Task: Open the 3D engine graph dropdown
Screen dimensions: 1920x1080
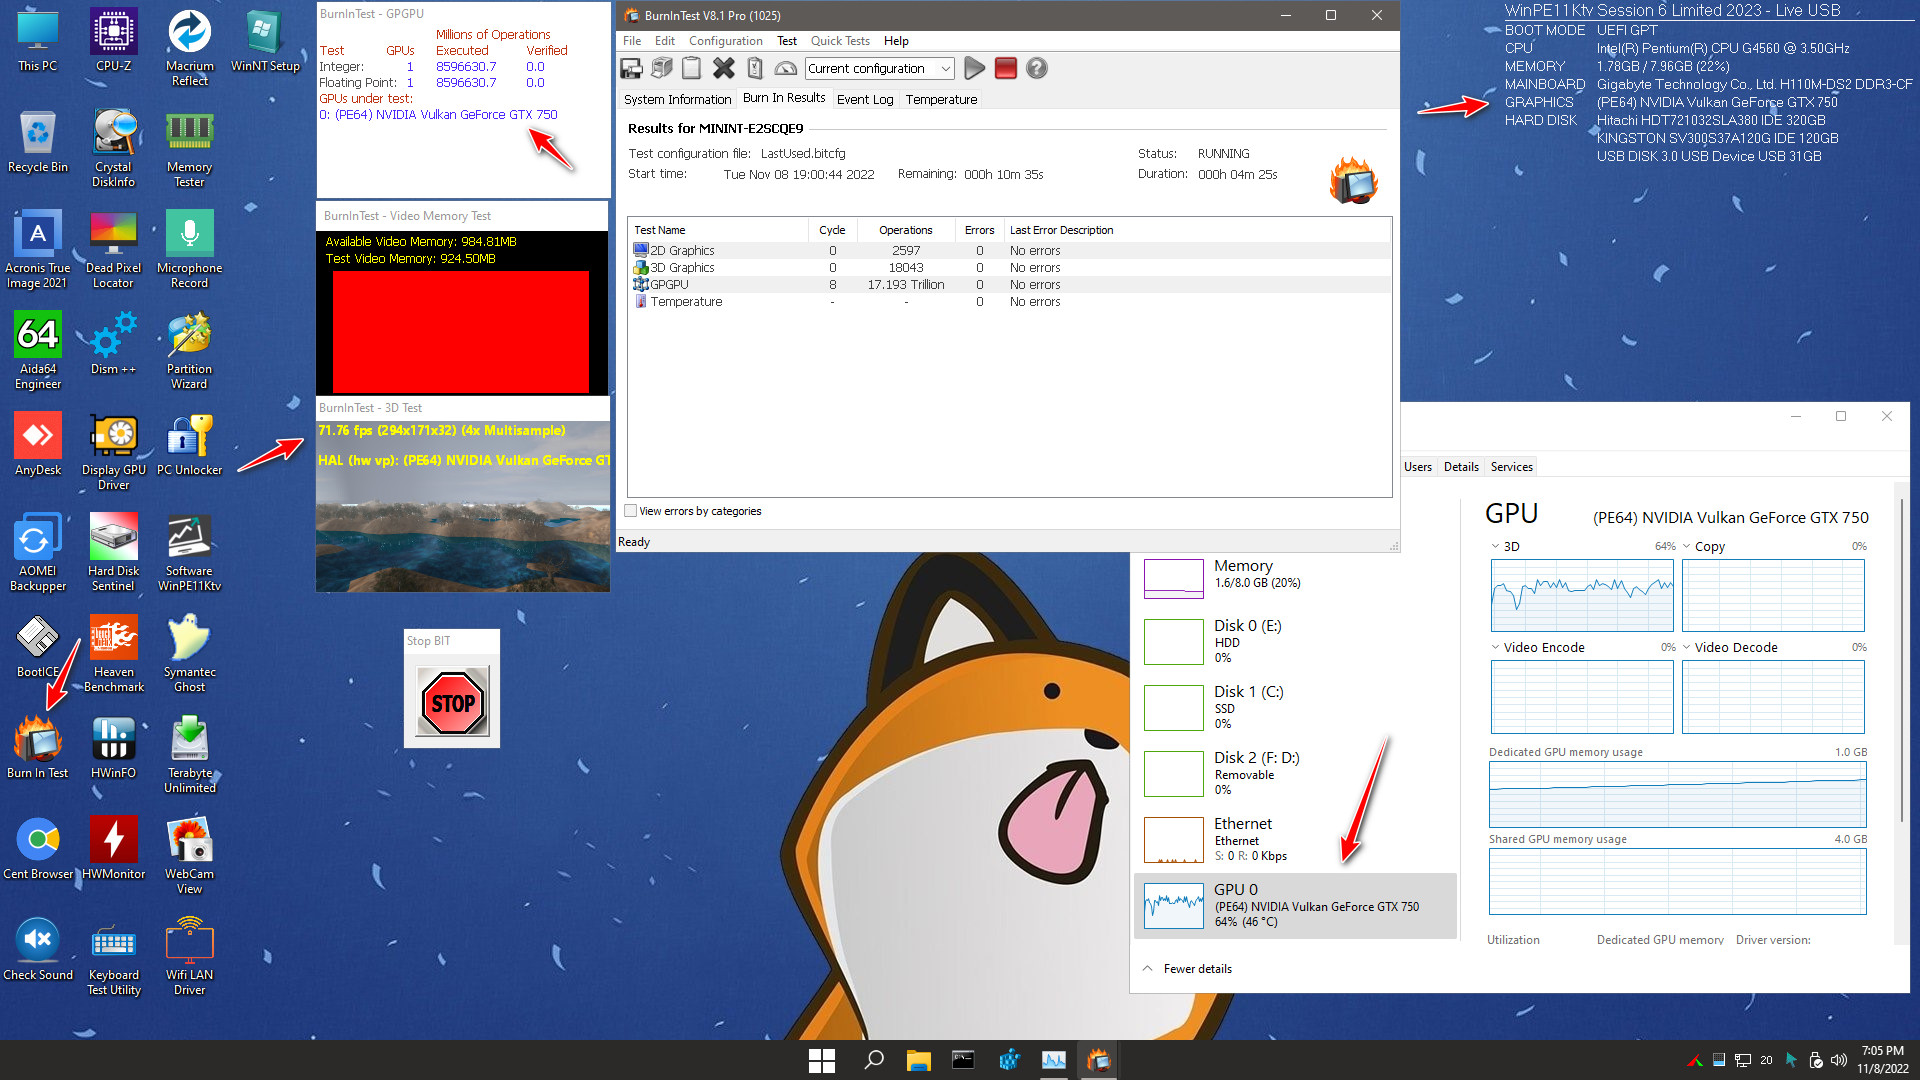Action: (1495, 547)
